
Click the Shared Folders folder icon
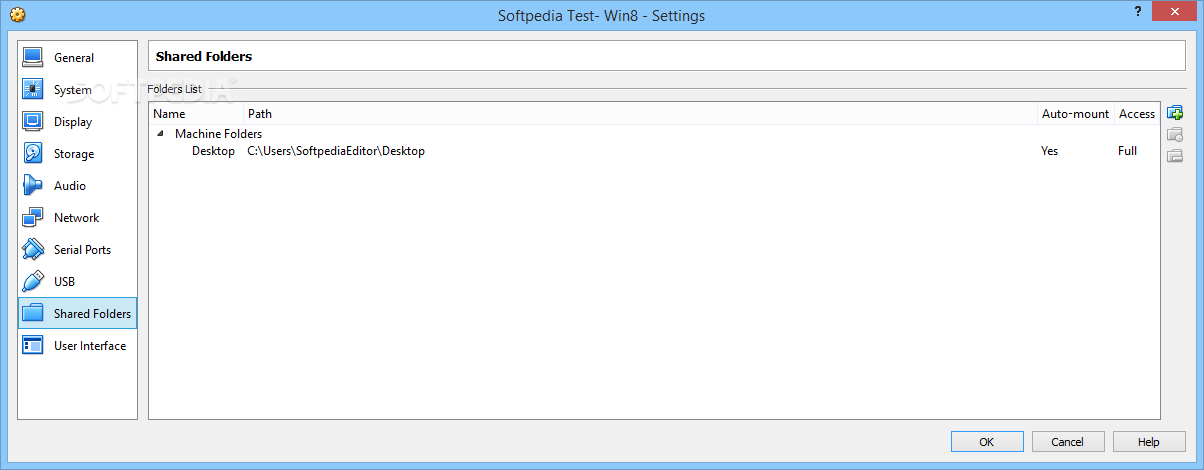(x=33, y=314)
